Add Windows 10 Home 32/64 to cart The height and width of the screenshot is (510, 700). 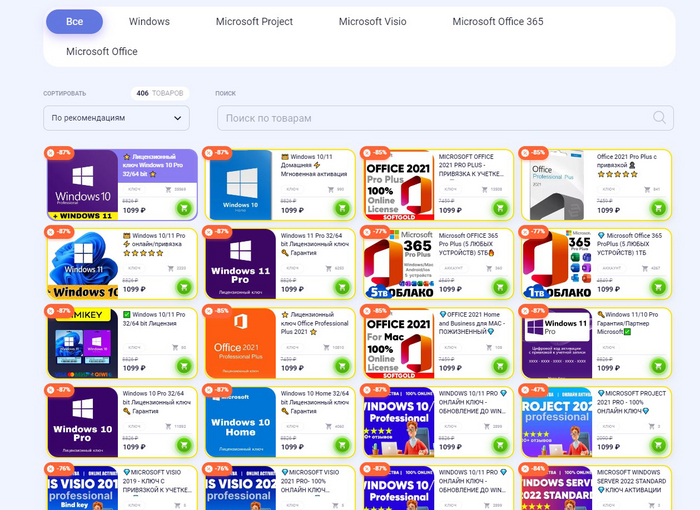coord(342,445)
